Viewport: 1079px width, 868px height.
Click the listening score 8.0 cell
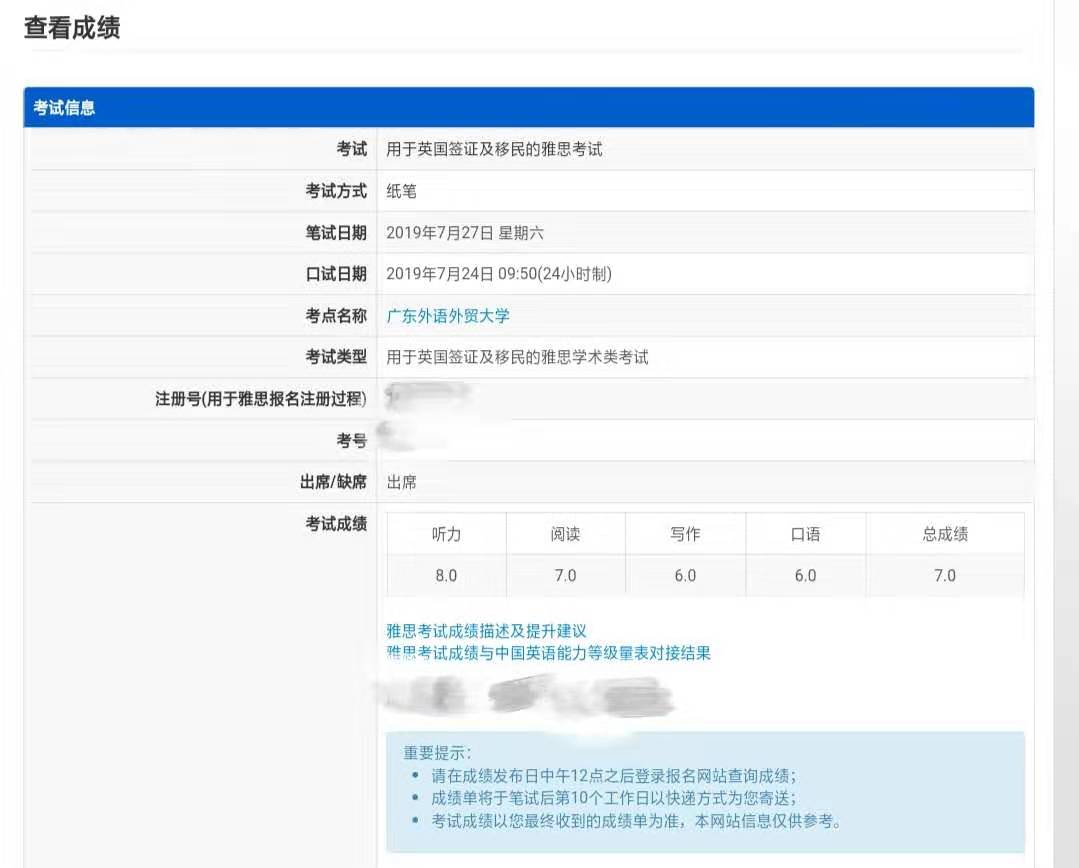445,575
